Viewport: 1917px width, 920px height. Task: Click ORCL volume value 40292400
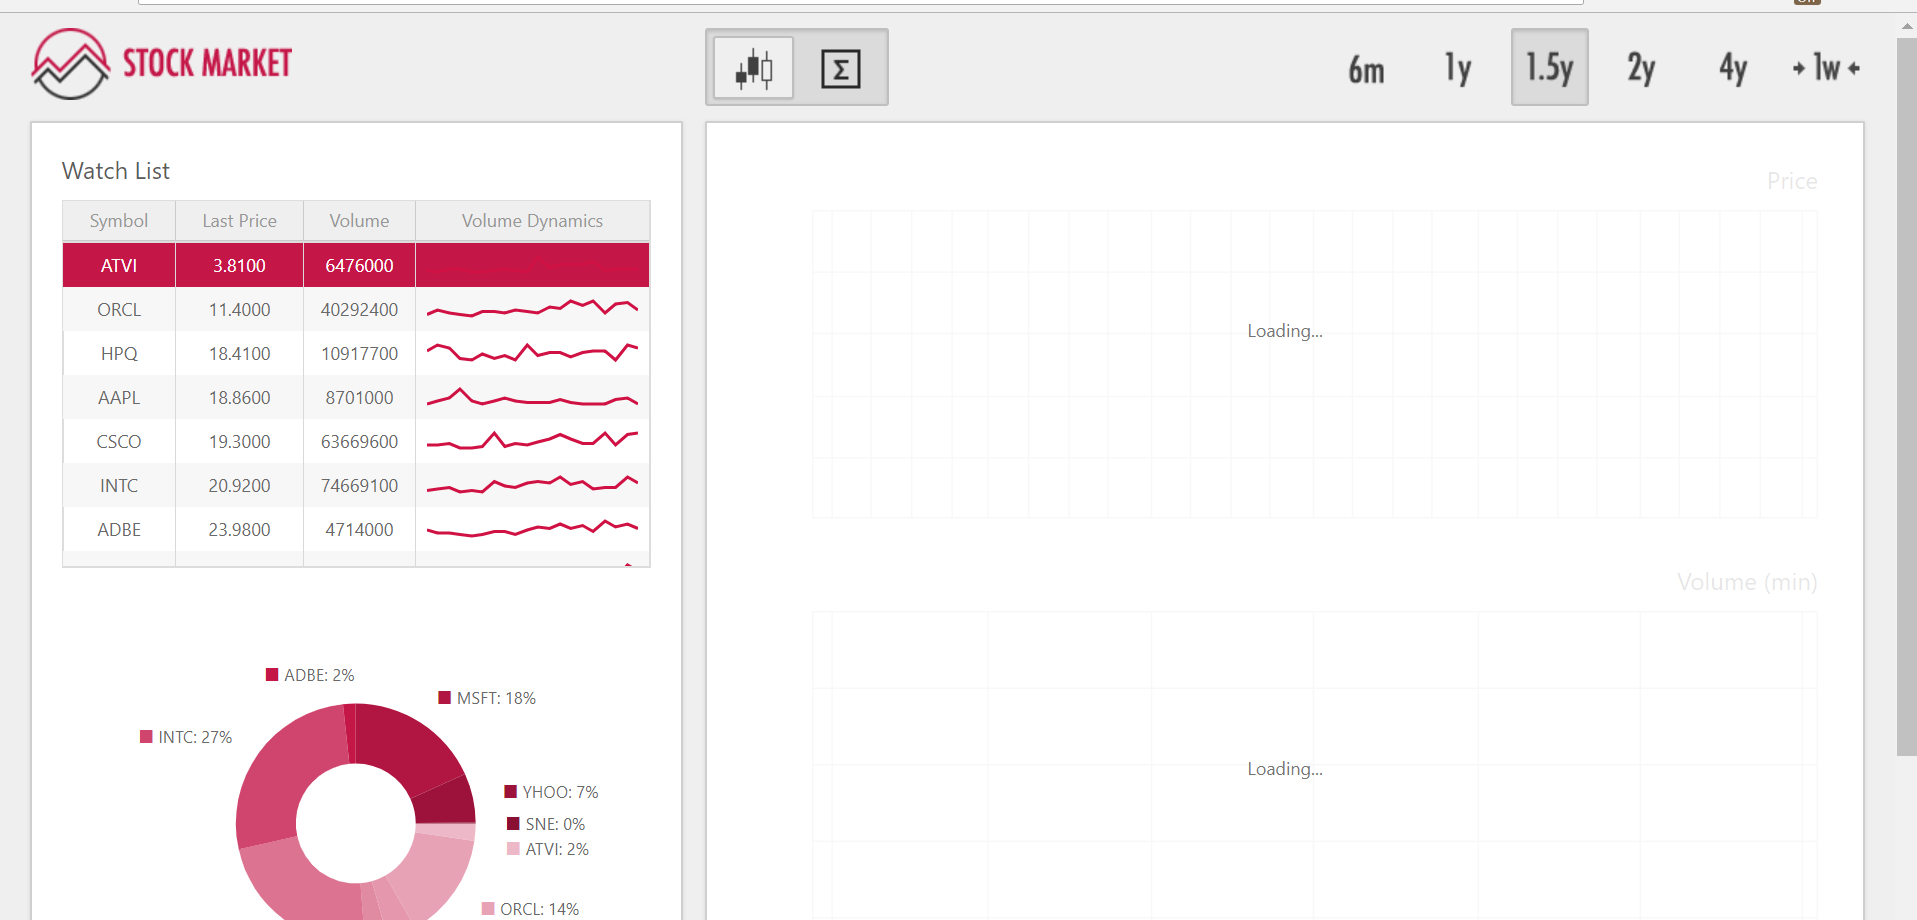359,309
